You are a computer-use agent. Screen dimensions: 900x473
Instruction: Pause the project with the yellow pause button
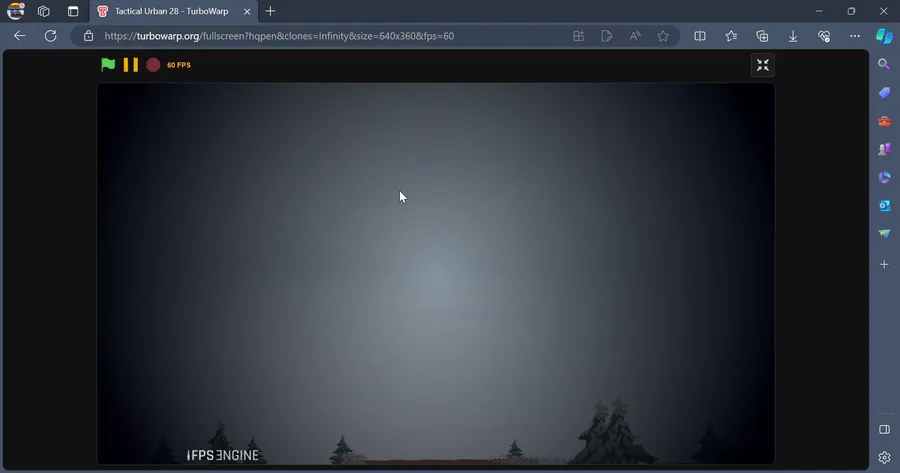pos(131,65)
